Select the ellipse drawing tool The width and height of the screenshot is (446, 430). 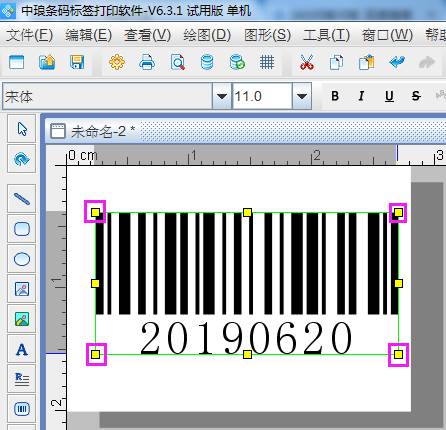pyautogui.click(x=22, y=259)
